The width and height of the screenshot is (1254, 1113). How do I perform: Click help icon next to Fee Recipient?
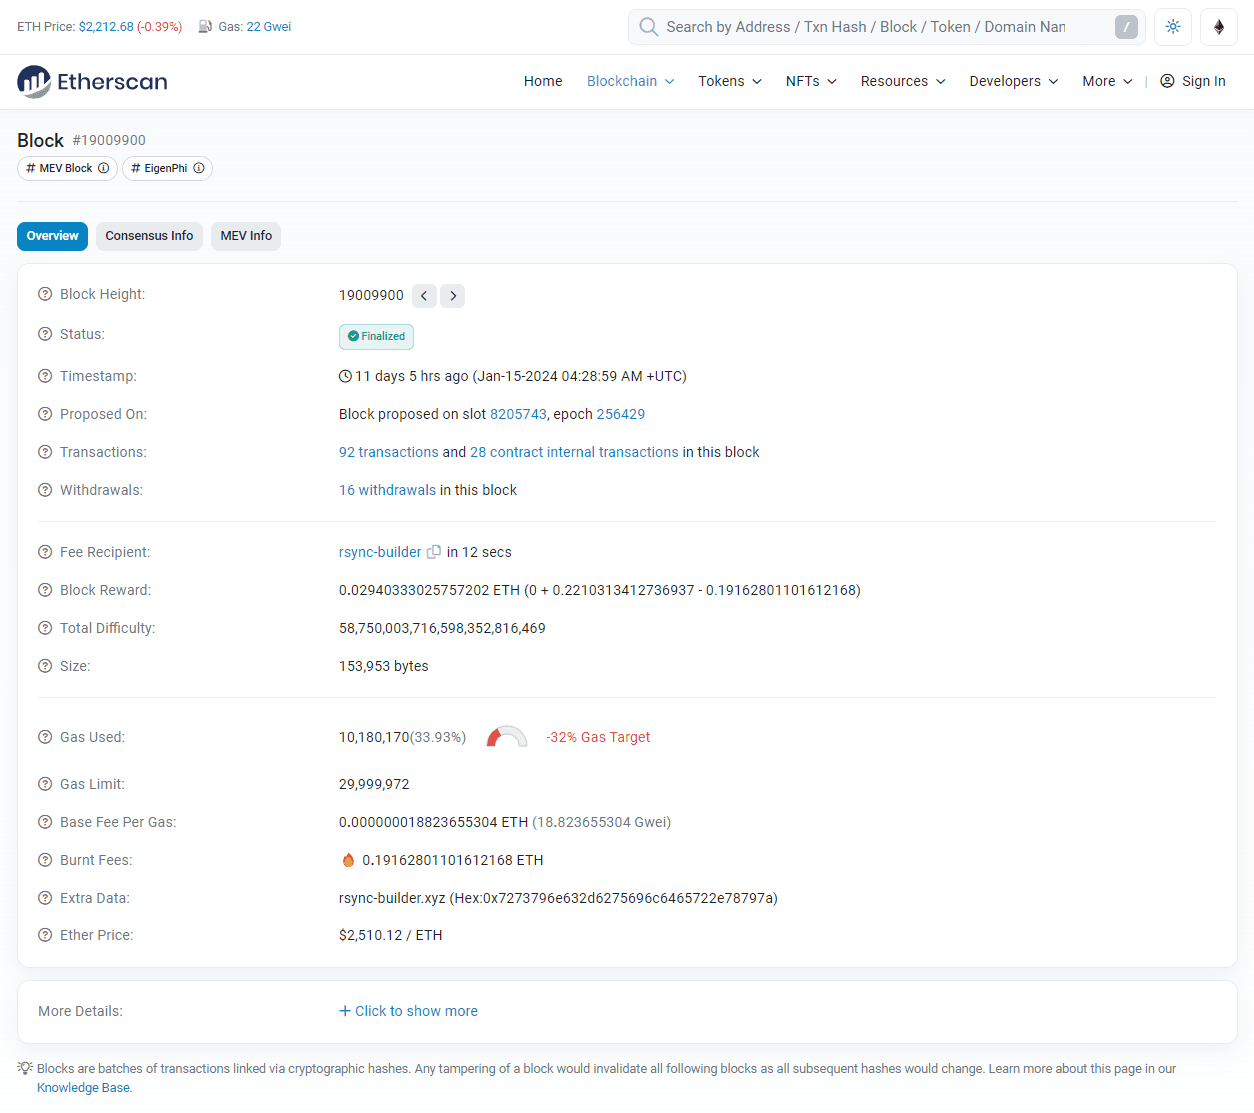(45, 552)
